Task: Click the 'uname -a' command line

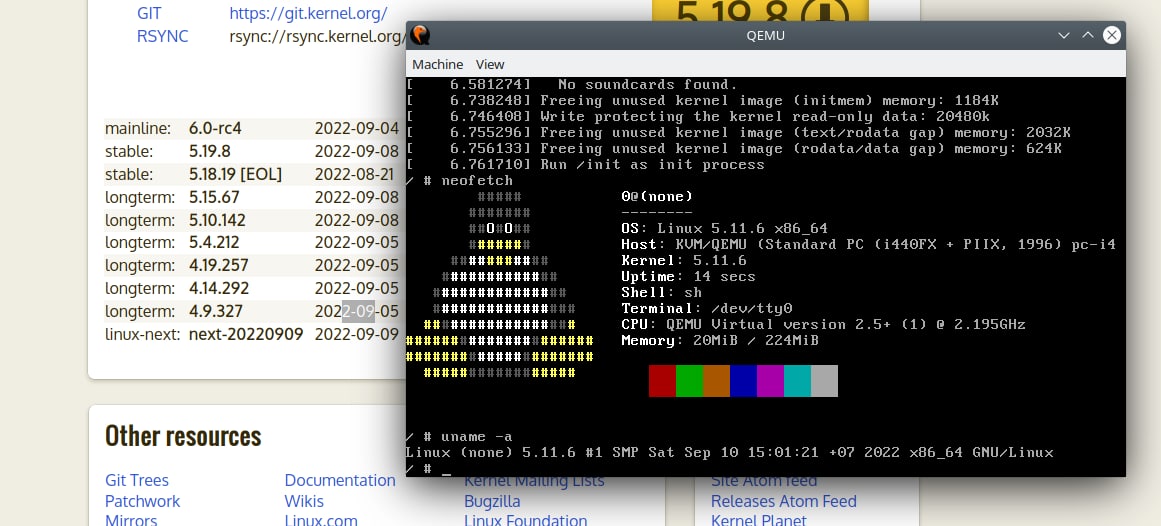Action: pos(459,437)
